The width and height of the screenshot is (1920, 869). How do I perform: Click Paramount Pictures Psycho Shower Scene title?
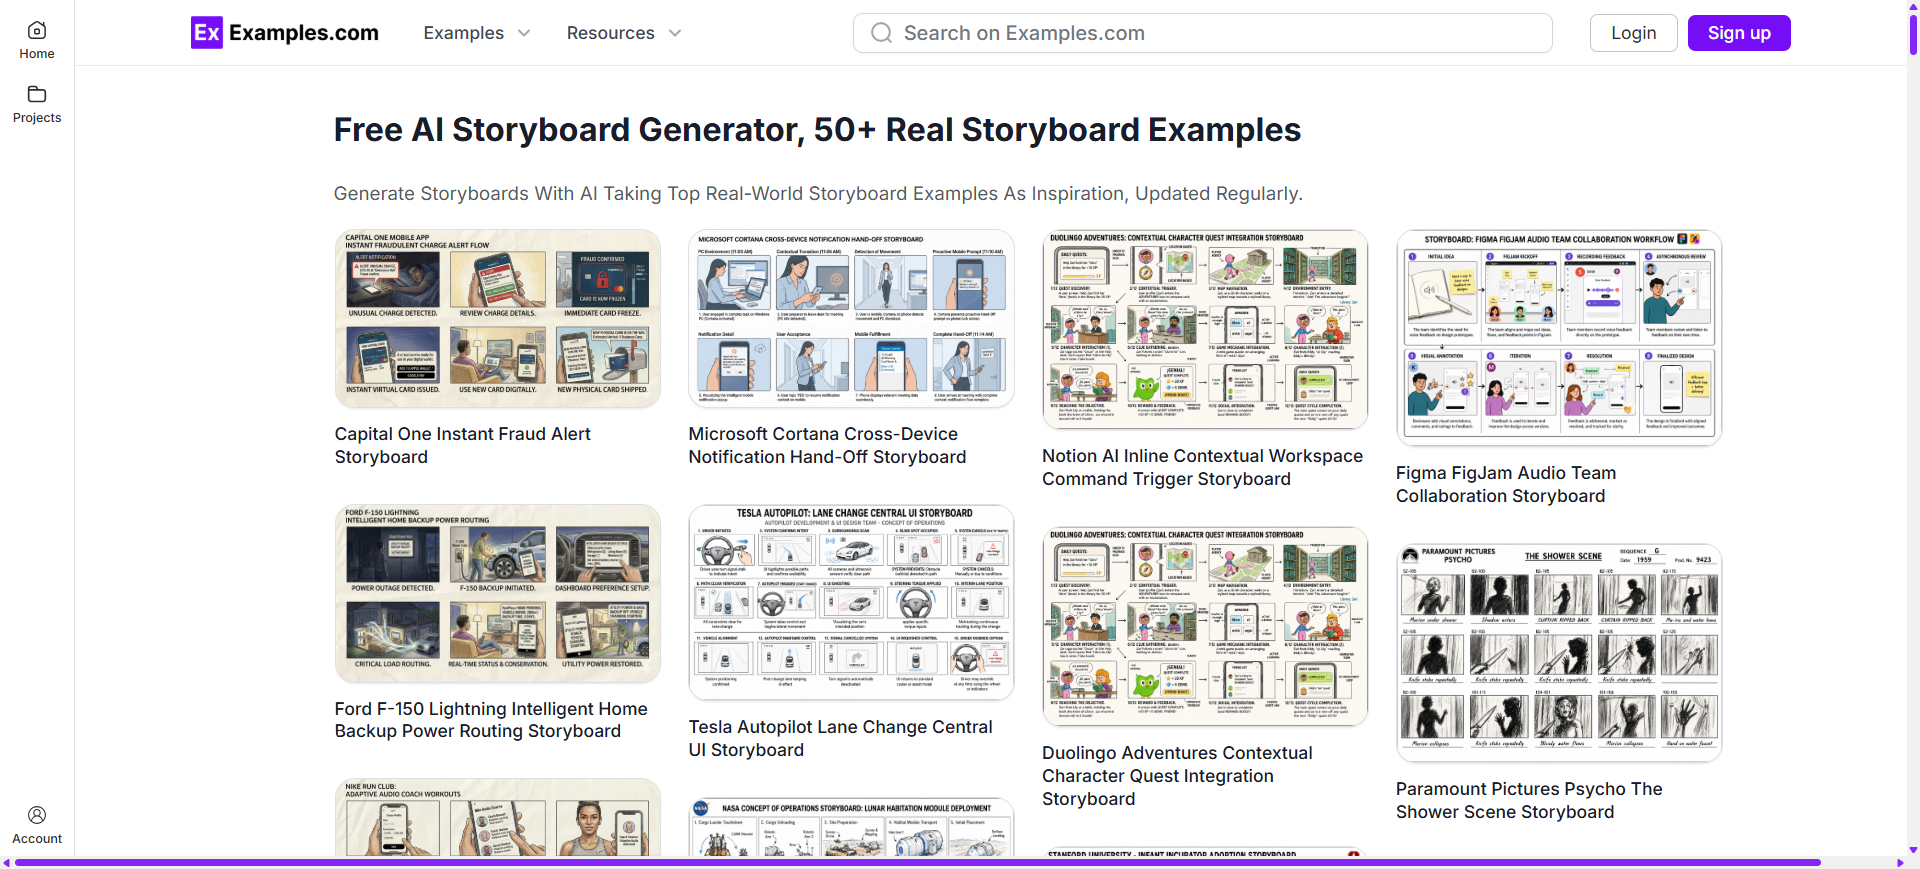(x=1529, y=800)
